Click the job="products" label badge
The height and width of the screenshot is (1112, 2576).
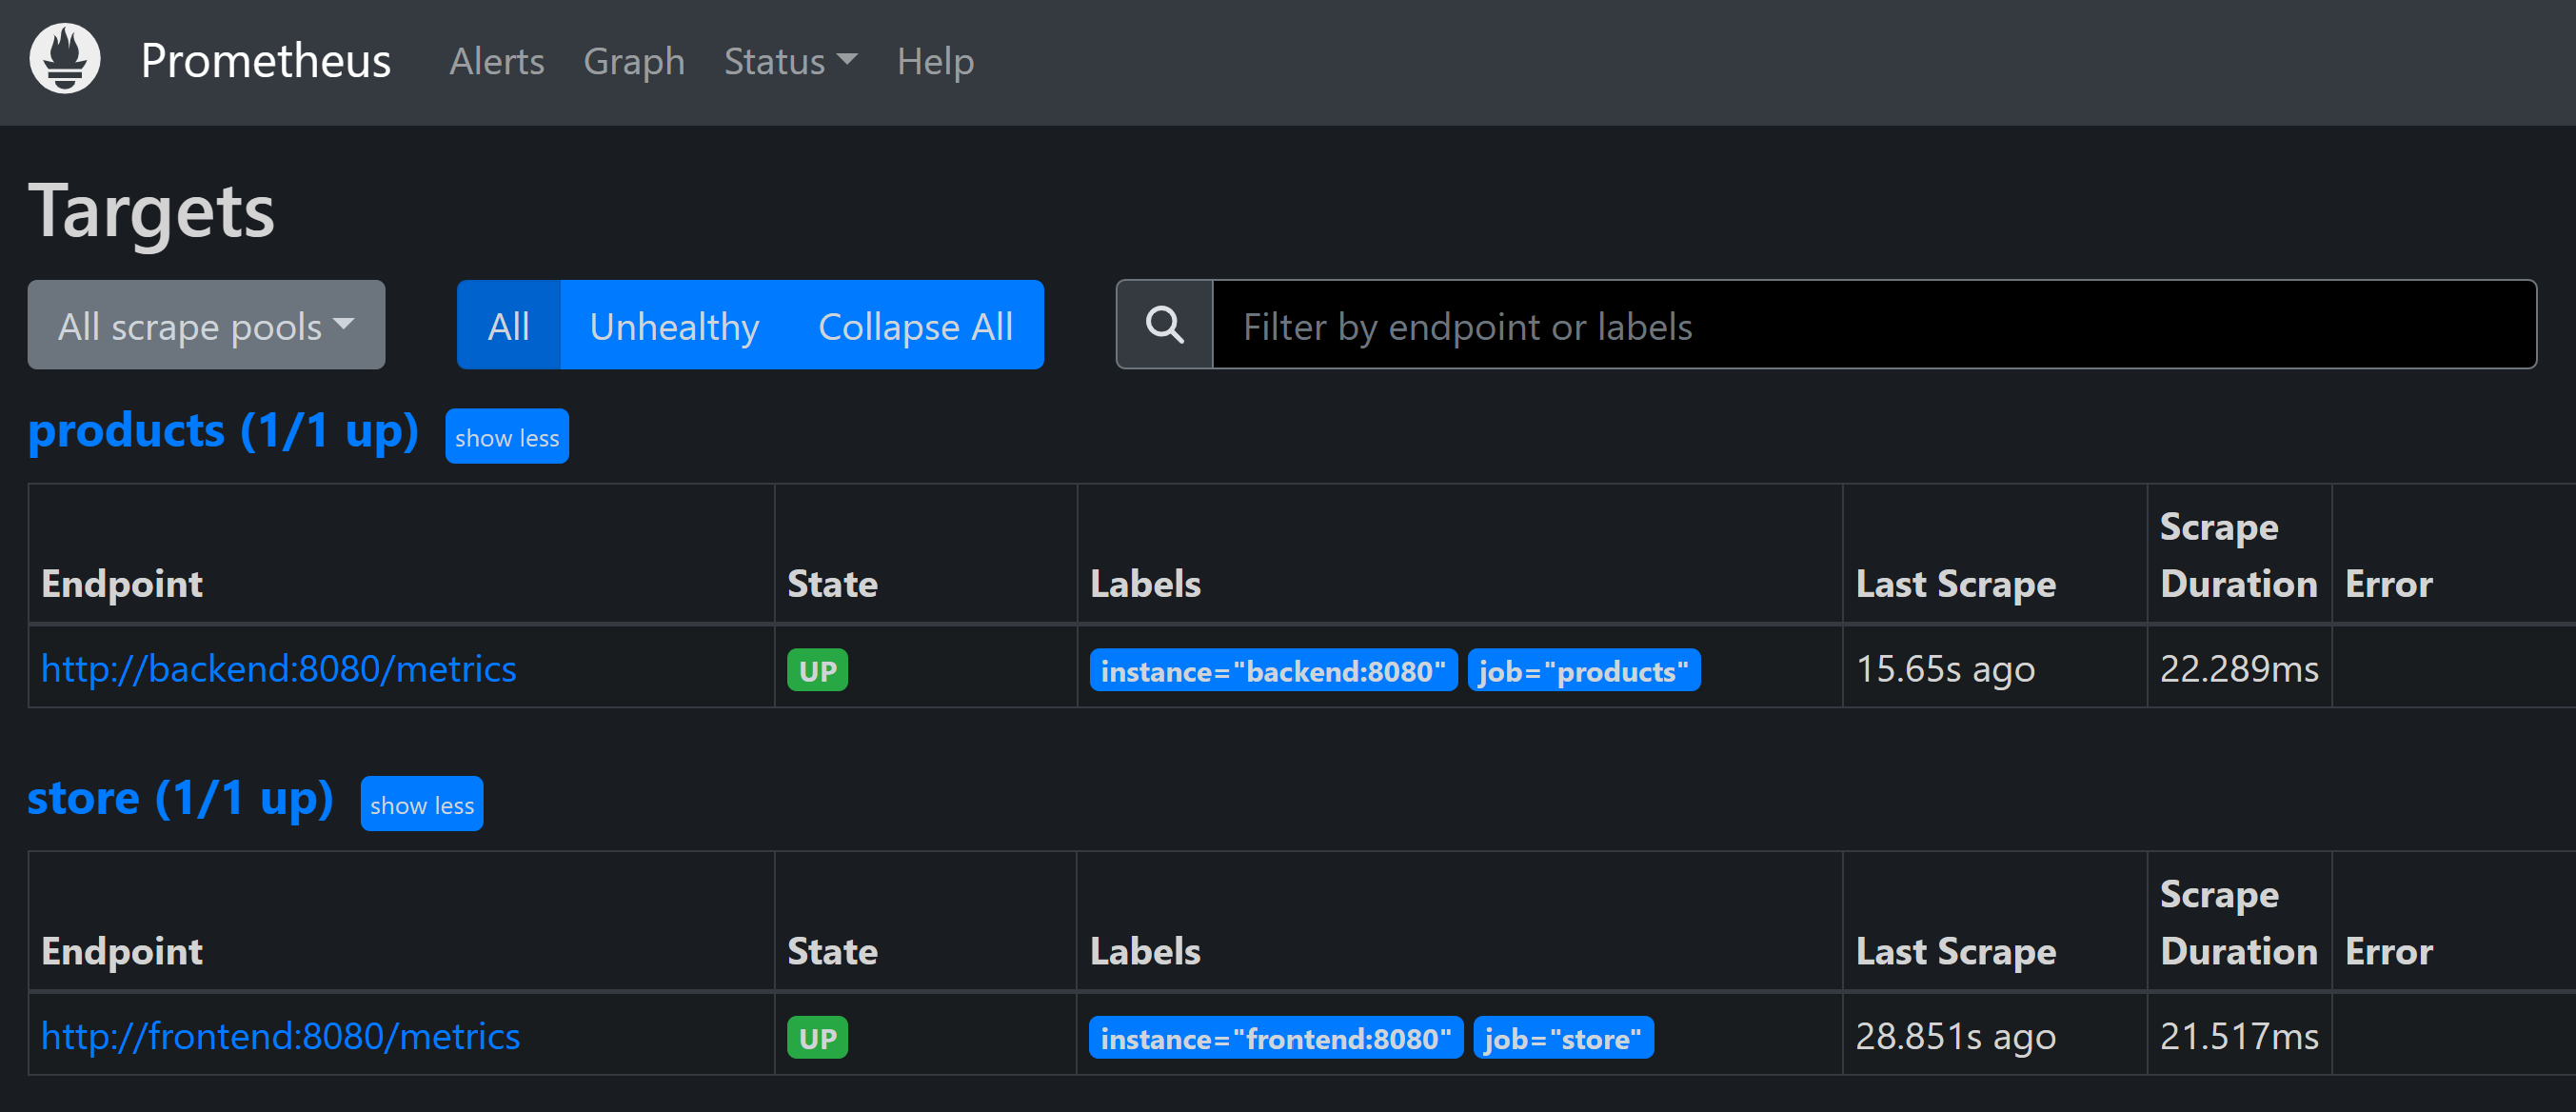click(x=1583, y=670)
